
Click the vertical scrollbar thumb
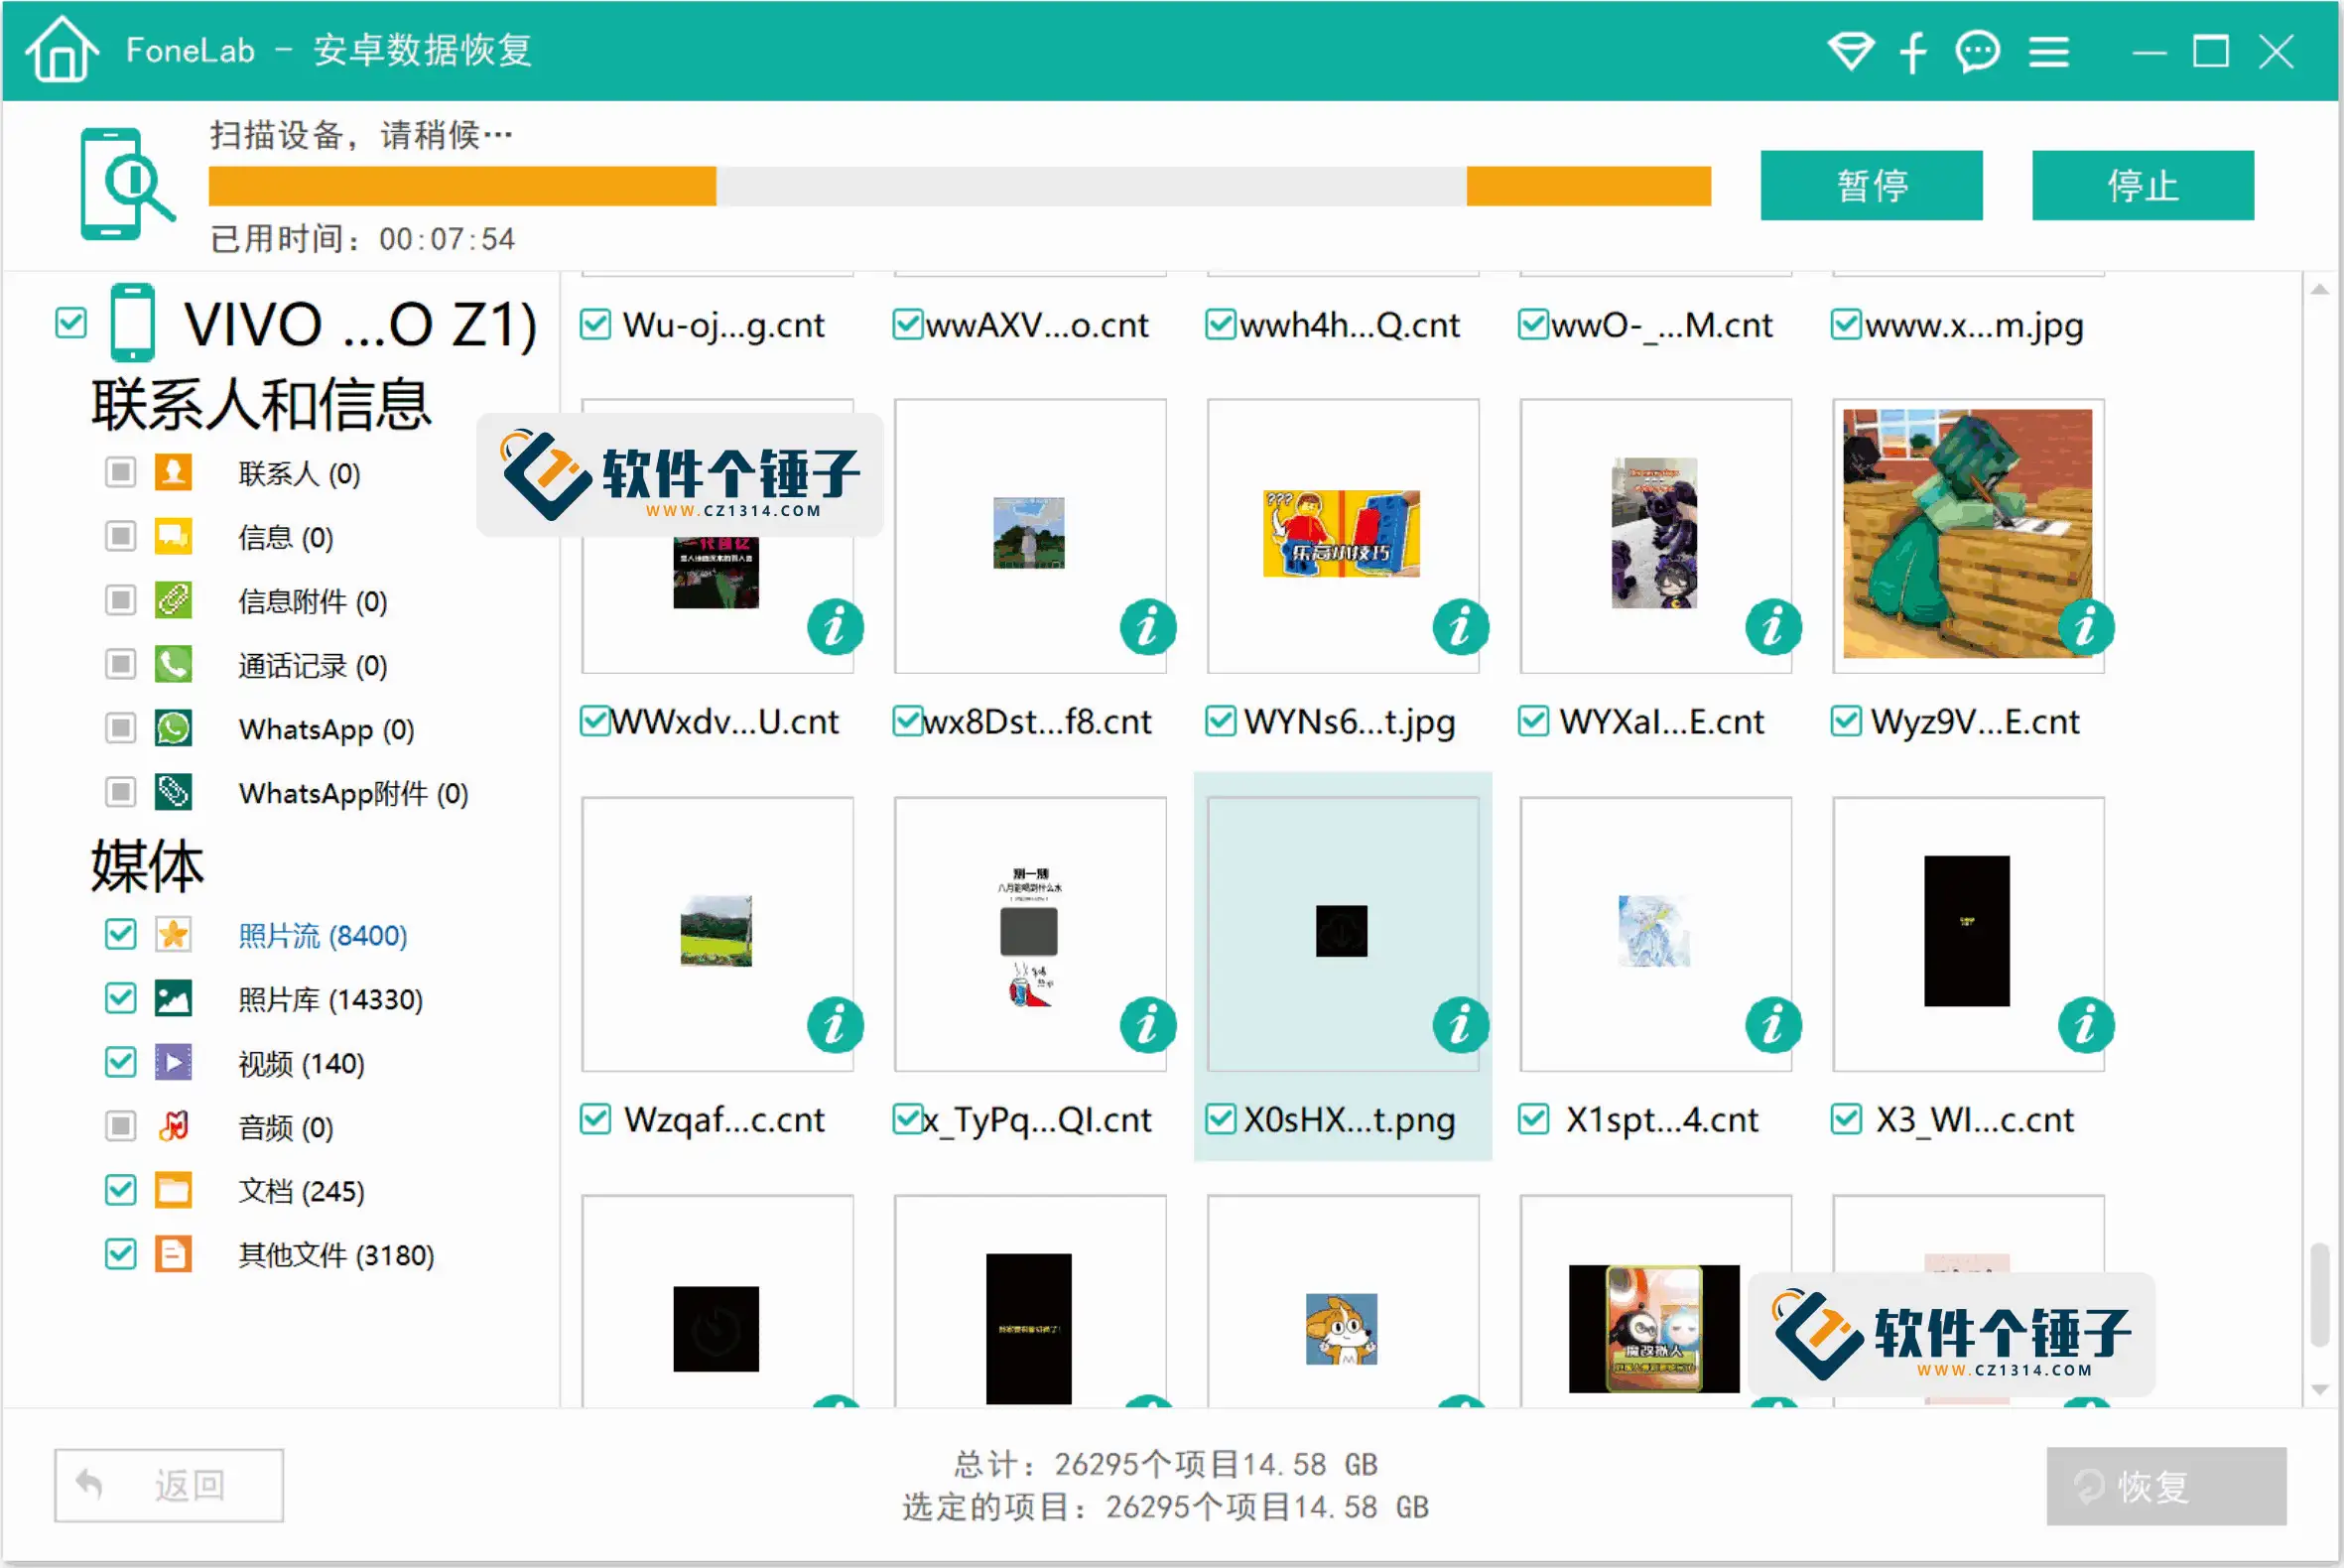point(2320,1295)
